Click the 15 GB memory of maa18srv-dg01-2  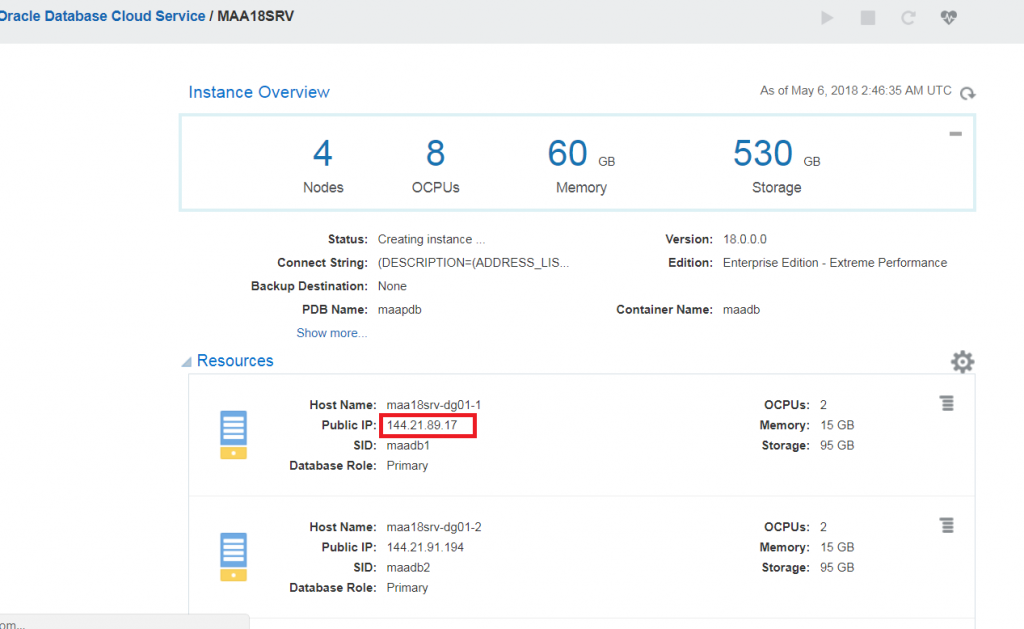click(837, 547)
